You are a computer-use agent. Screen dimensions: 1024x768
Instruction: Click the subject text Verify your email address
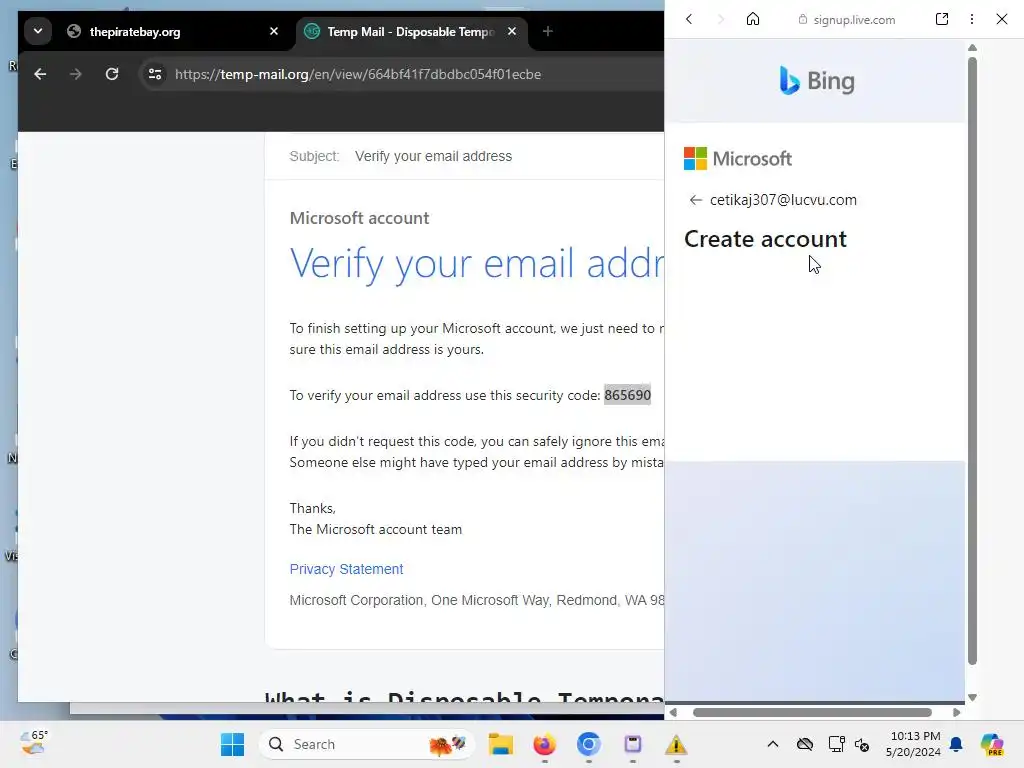point(433,156)
